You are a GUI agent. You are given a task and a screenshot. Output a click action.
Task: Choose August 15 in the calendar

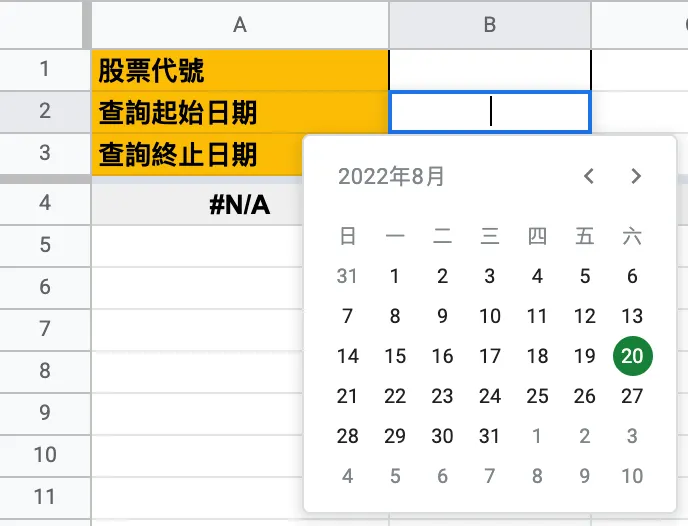point(395,356)
